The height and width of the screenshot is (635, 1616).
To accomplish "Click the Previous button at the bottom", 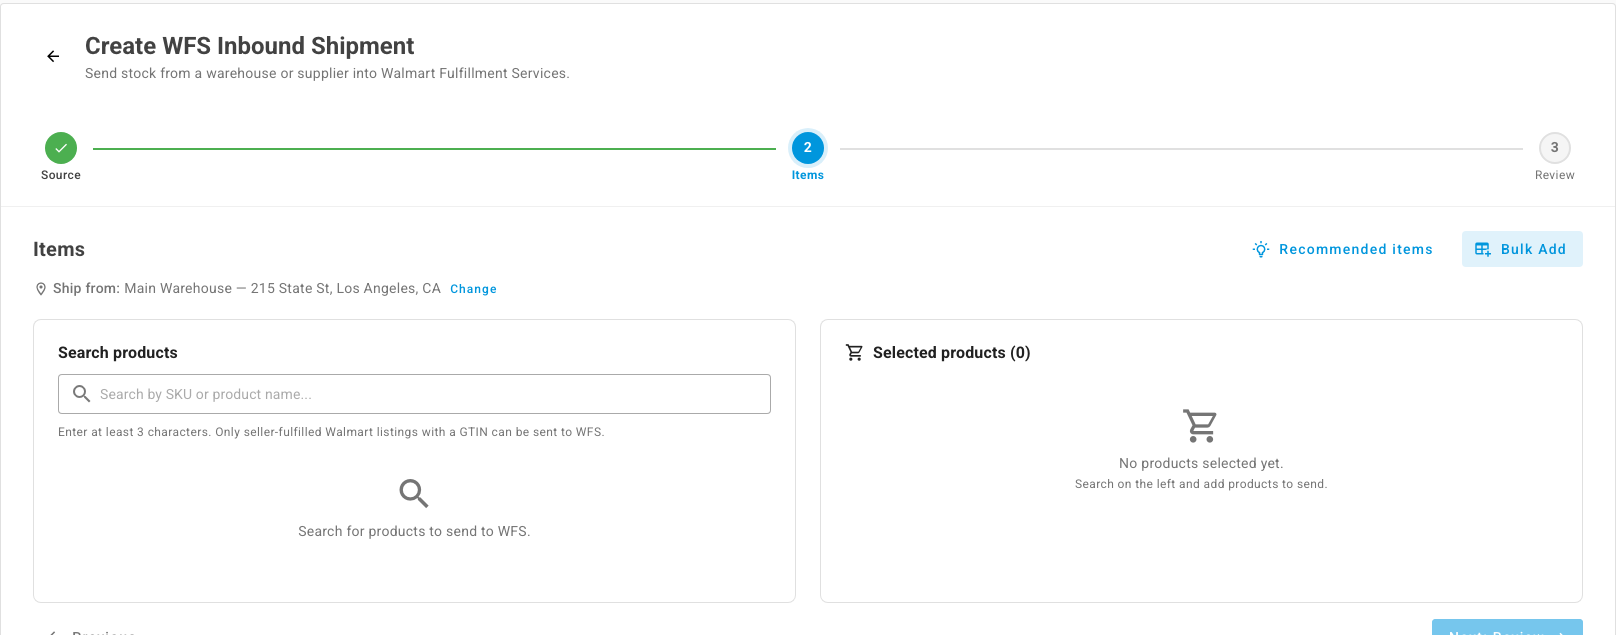I will [93, 632].
